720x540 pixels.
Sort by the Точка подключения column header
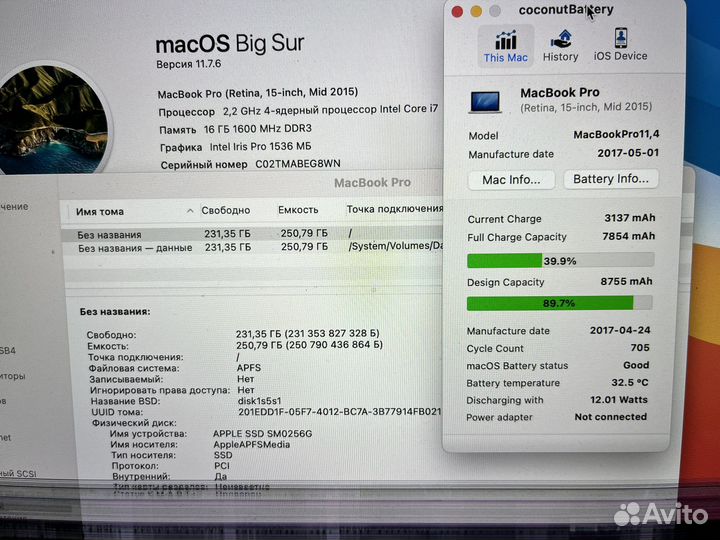point(394,209)
